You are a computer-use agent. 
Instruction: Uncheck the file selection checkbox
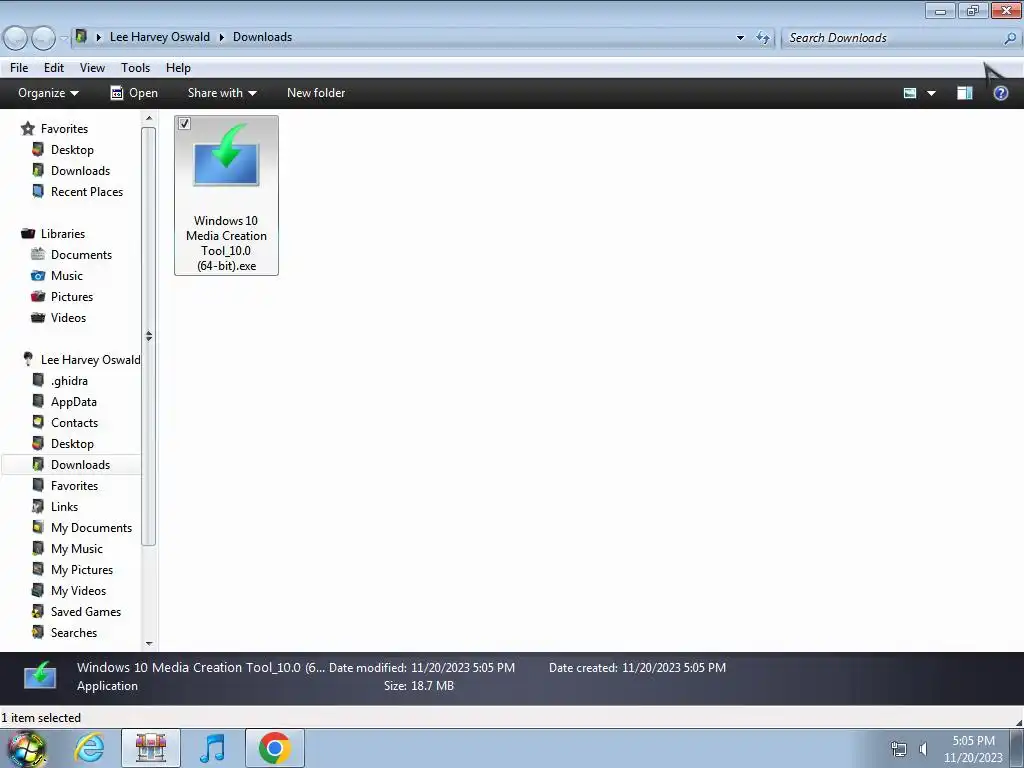pyautogui.click(x=184, y=123)
